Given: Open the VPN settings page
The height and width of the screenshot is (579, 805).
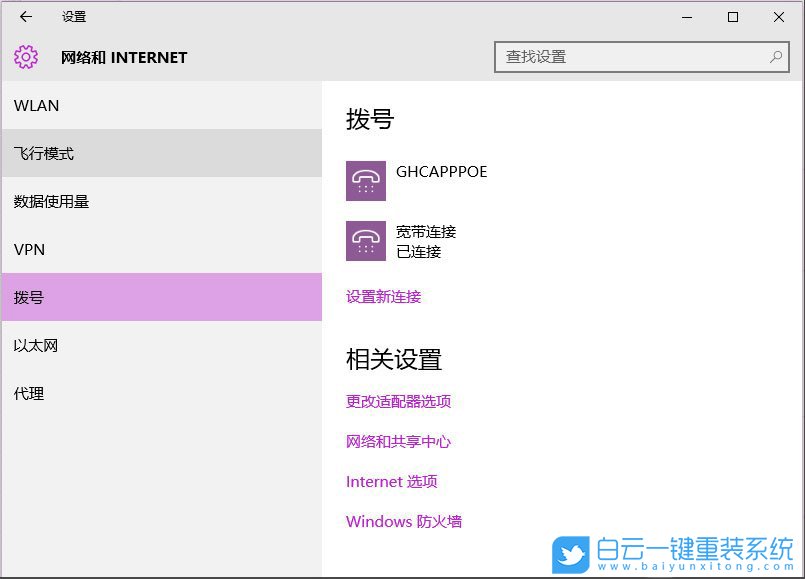Looking at the screenshot, I should (29, 249).
